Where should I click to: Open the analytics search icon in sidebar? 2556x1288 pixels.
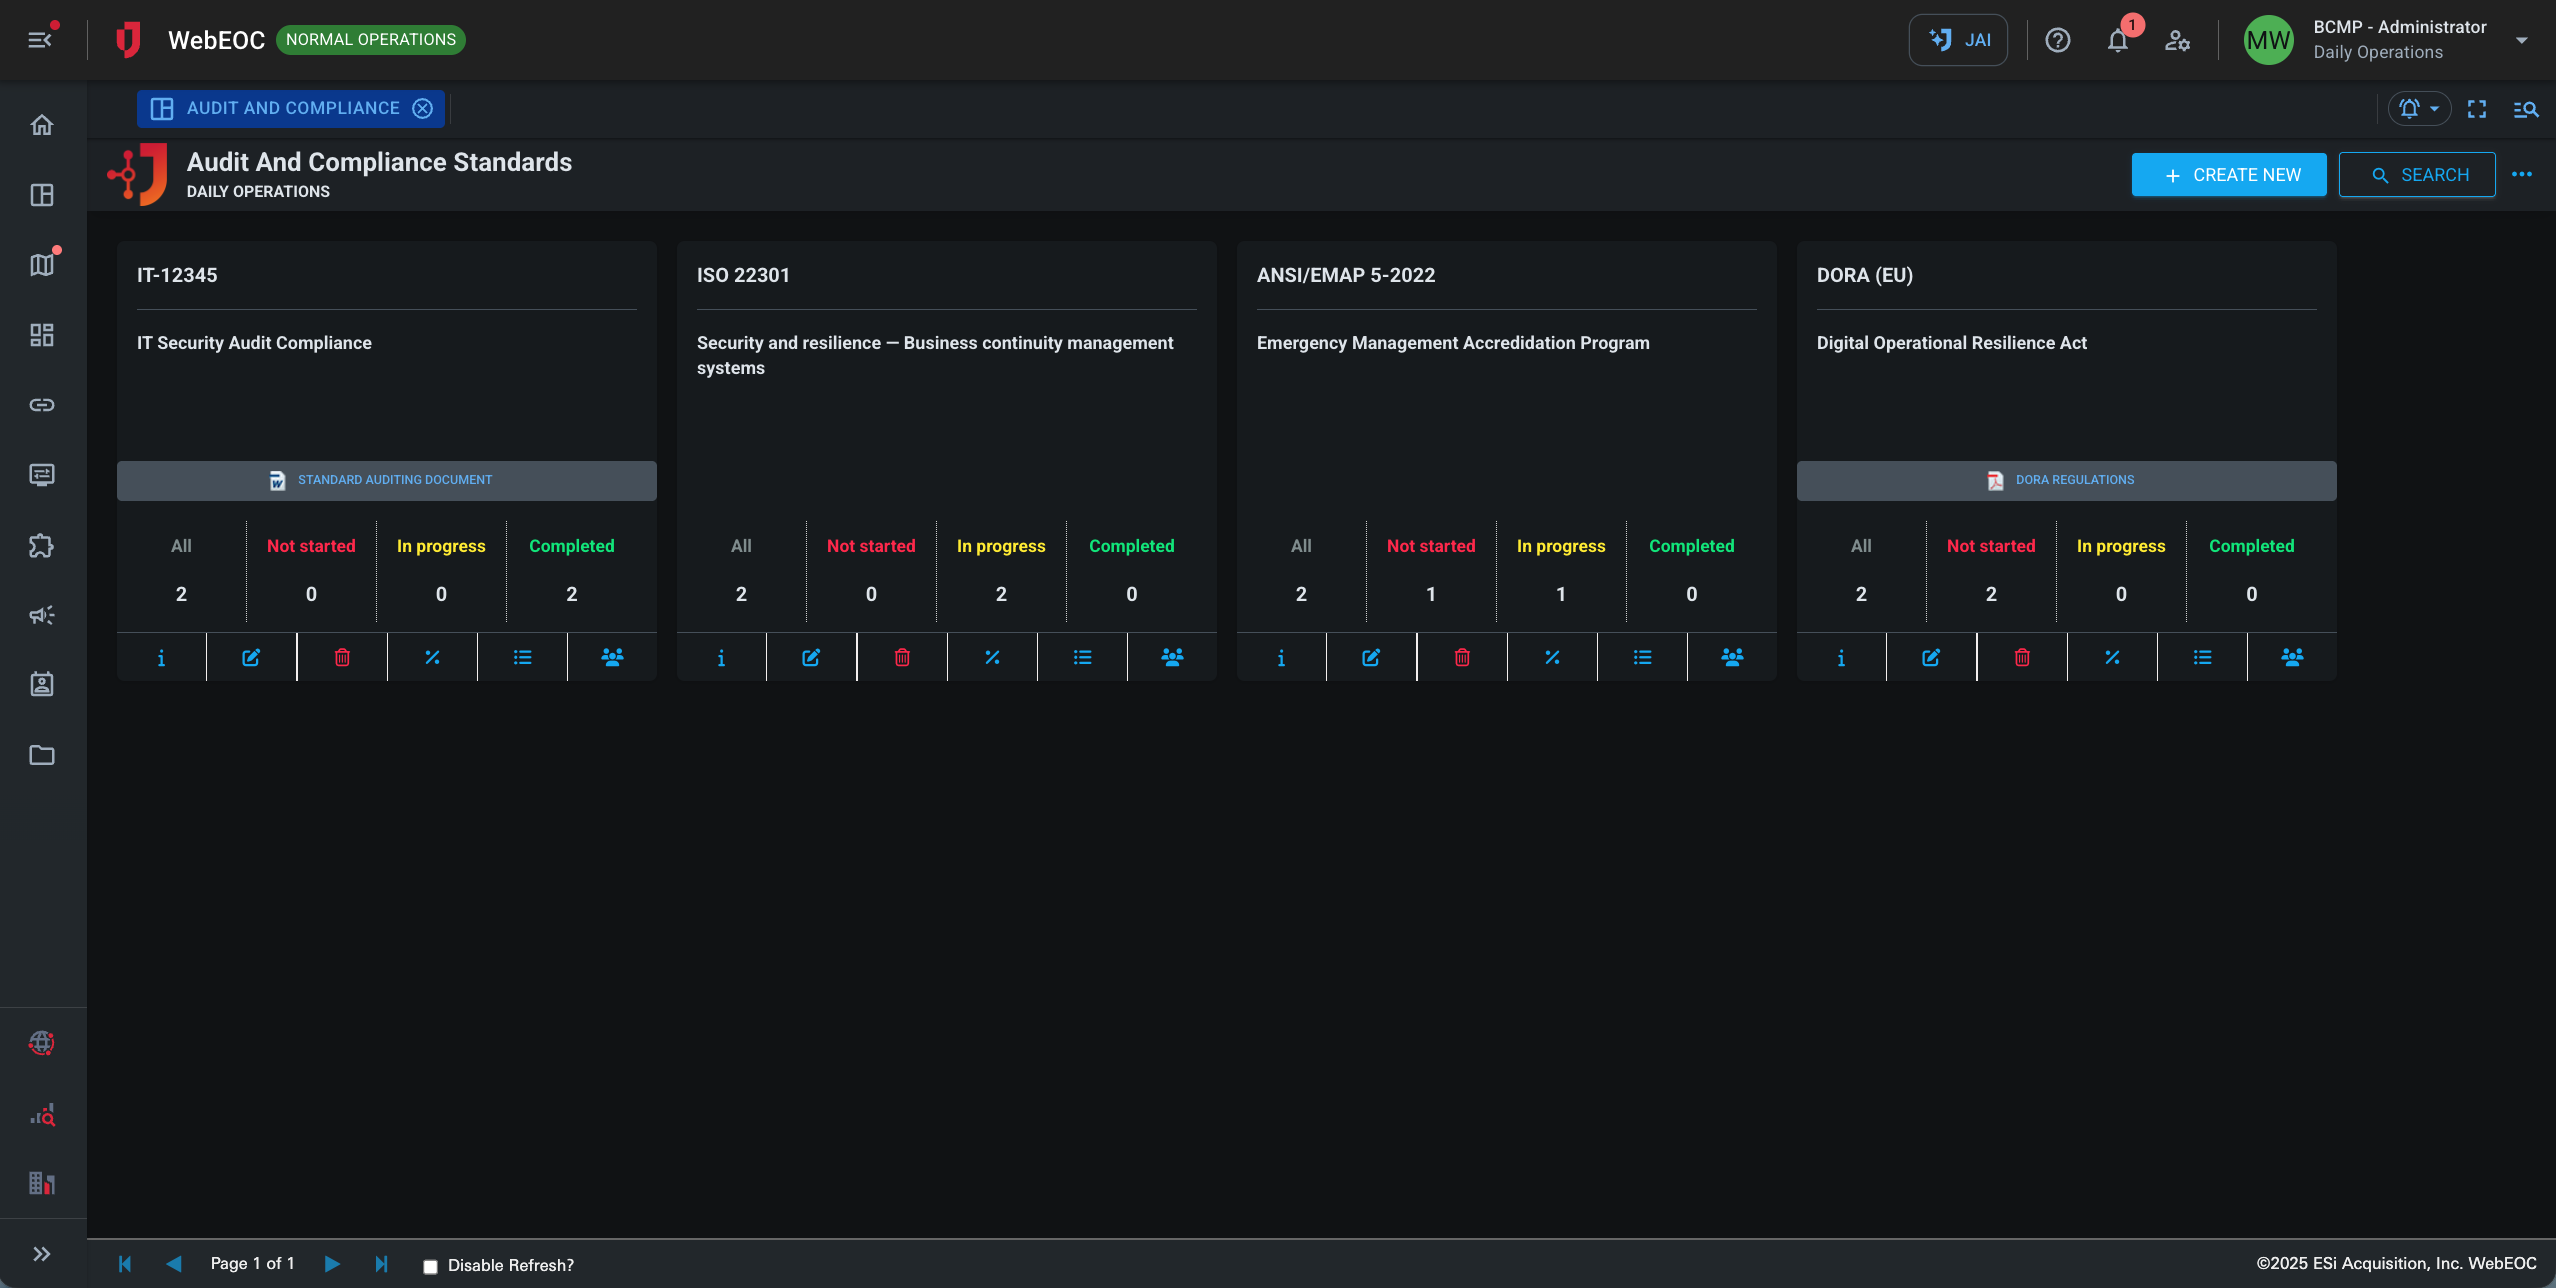(x=41, y=1114)
